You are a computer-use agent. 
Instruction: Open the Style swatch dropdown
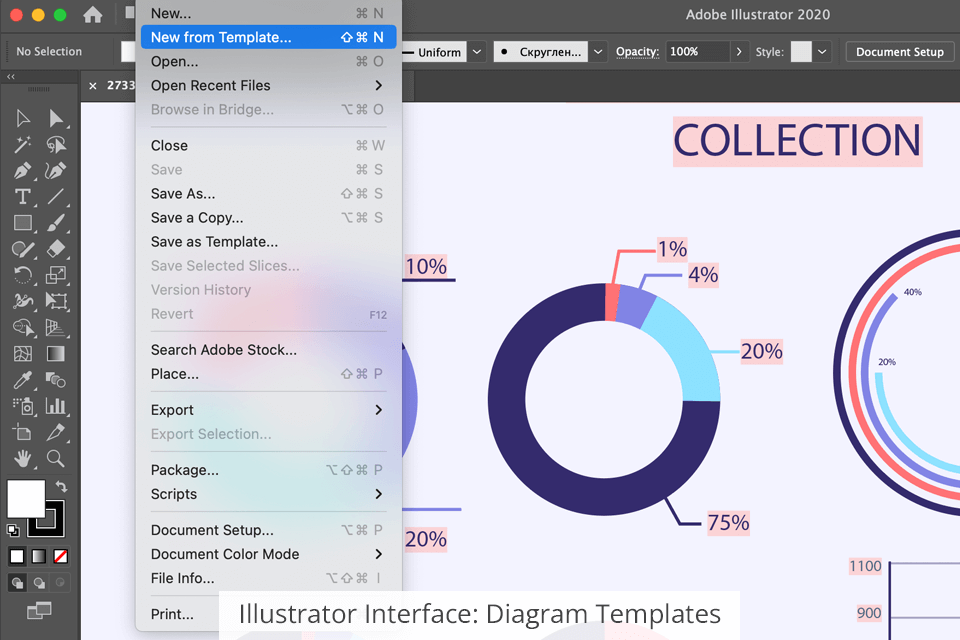(x=822, y=52)
